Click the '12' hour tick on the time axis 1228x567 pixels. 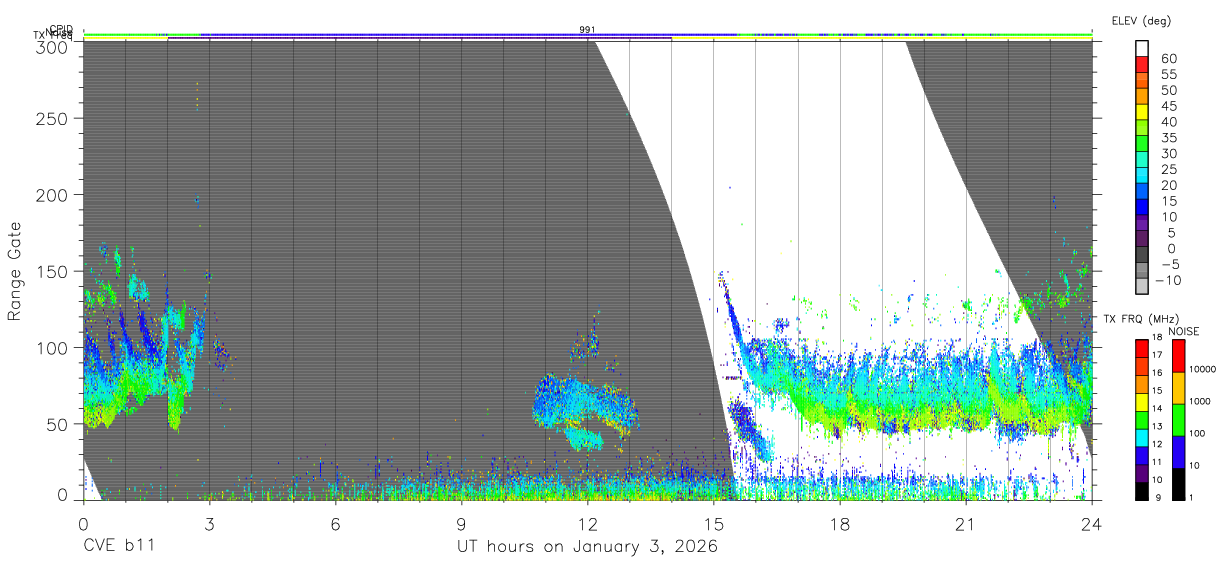pos(587,524)
